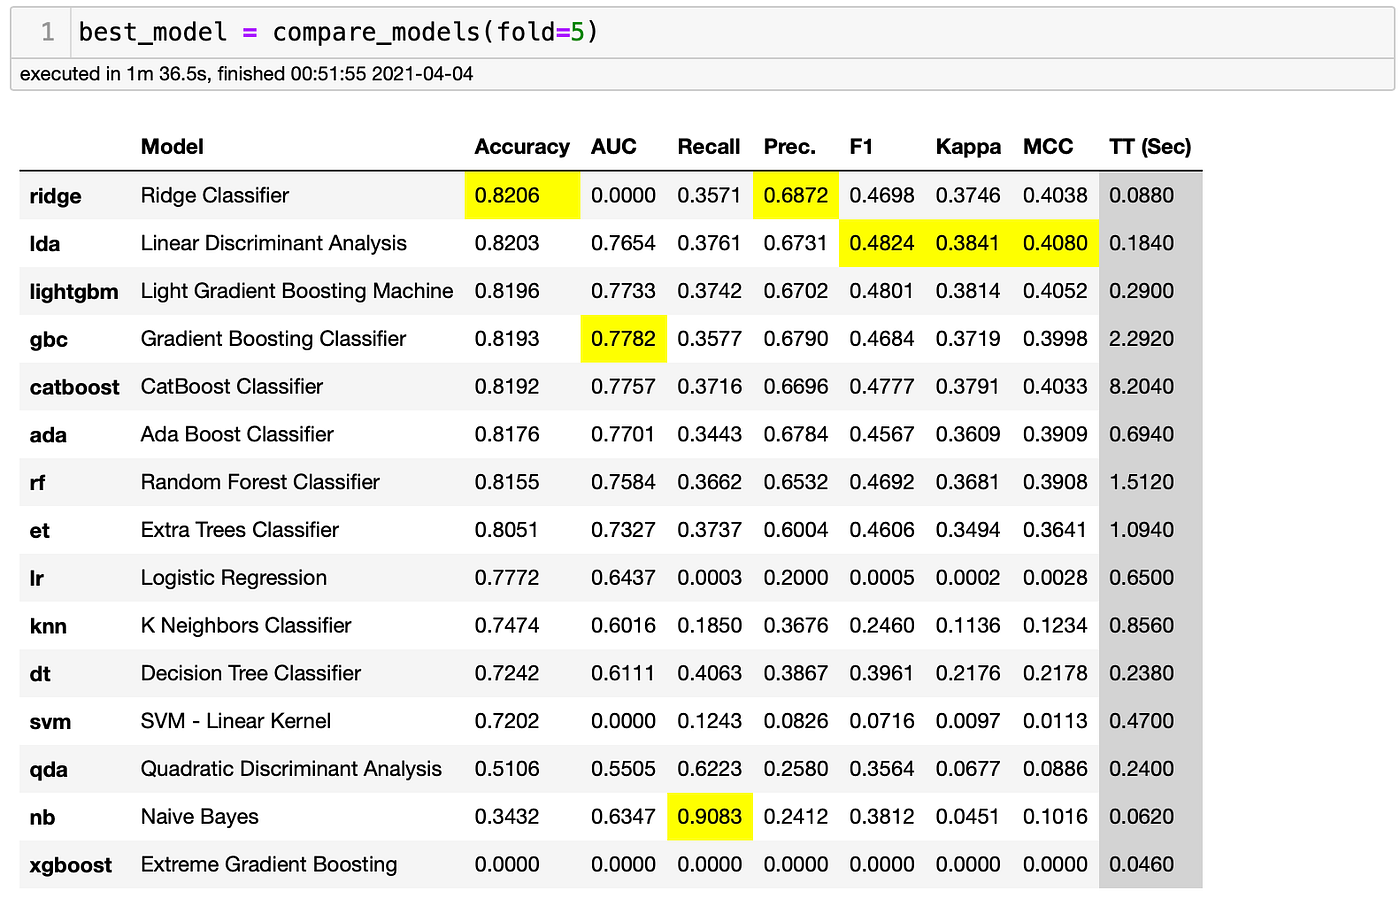The image size is (1400, 897).
Task: Click the xgboost row index label
Action: coord(72,864)
